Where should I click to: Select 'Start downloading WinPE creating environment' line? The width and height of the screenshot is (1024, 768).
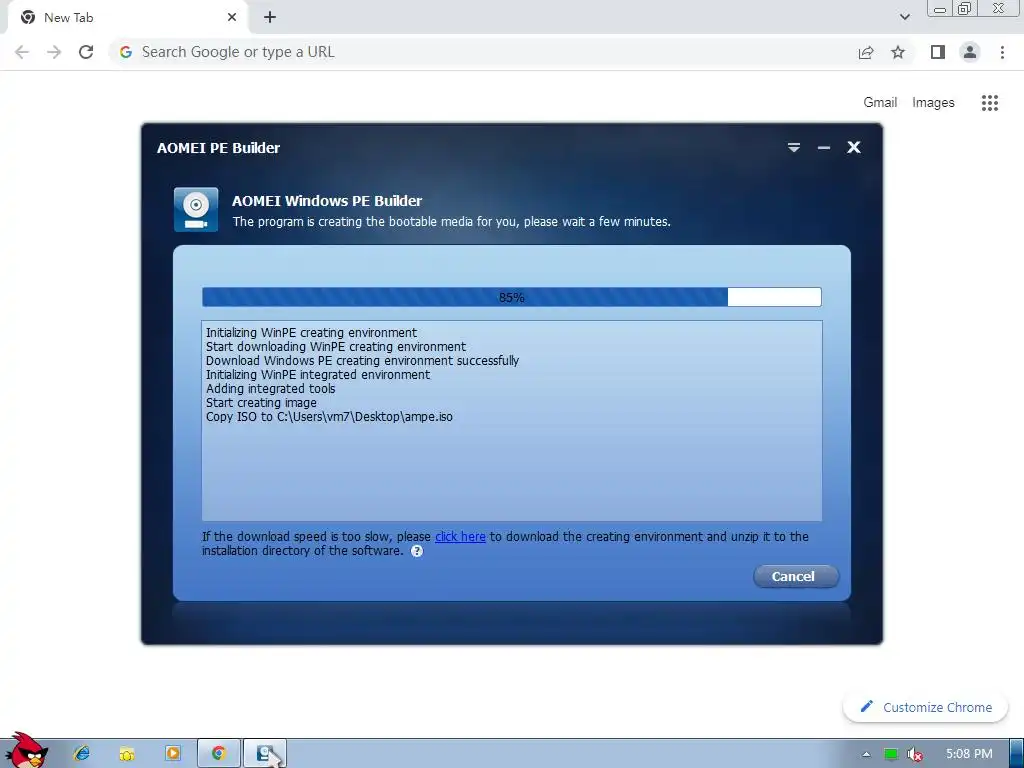pyautogui.click(x=336, y=347)
